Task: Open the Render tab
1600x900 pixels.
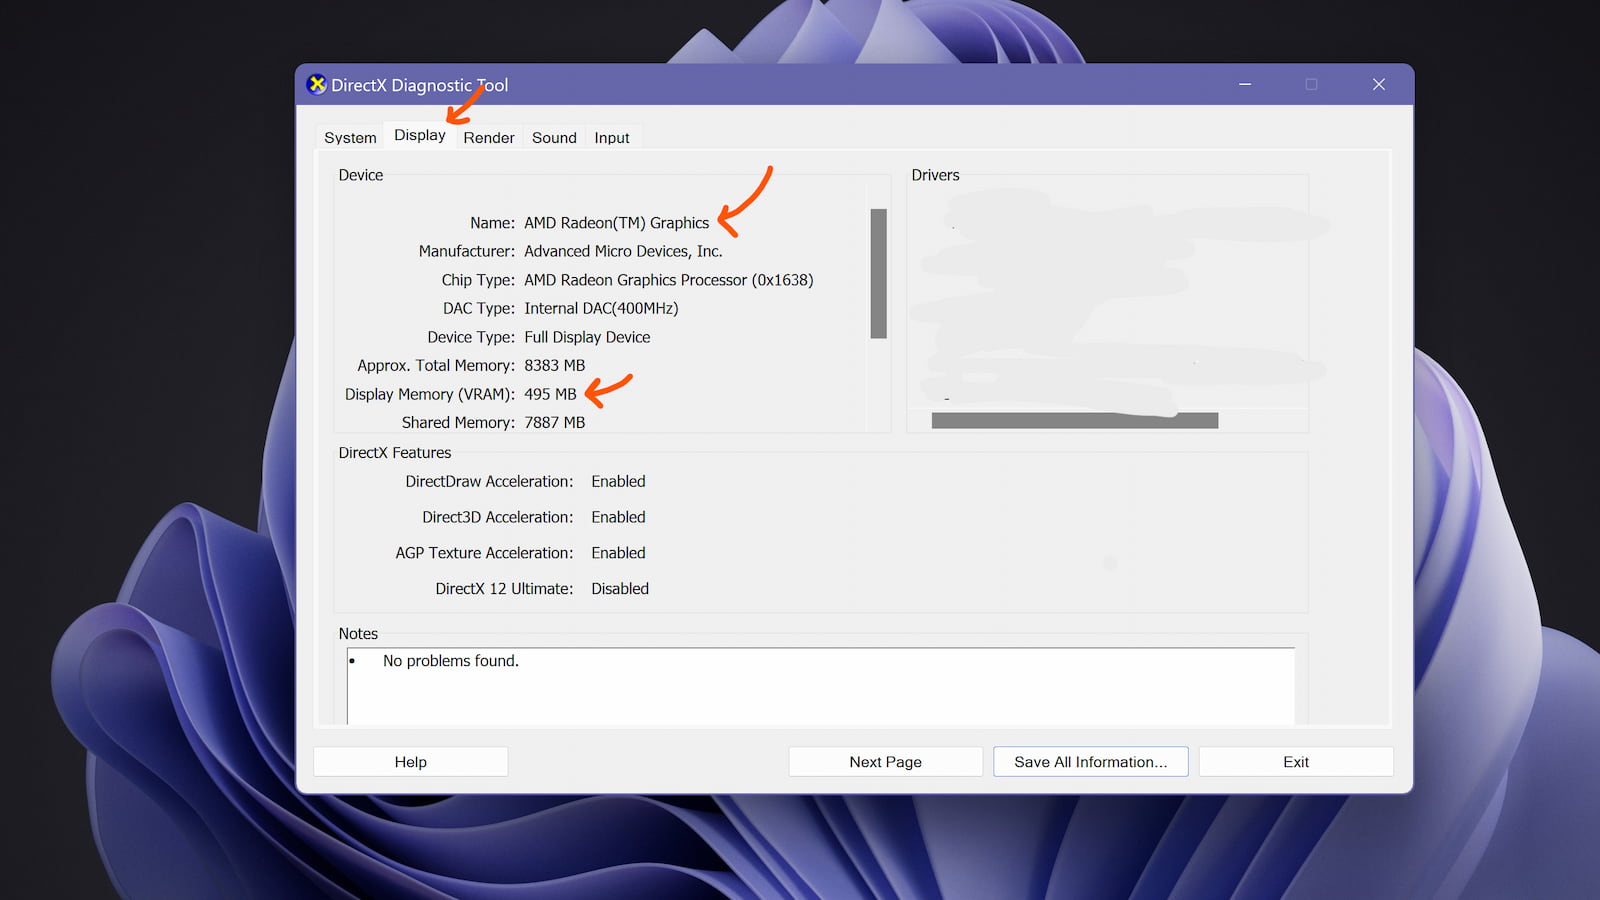Action: (489, 138)
